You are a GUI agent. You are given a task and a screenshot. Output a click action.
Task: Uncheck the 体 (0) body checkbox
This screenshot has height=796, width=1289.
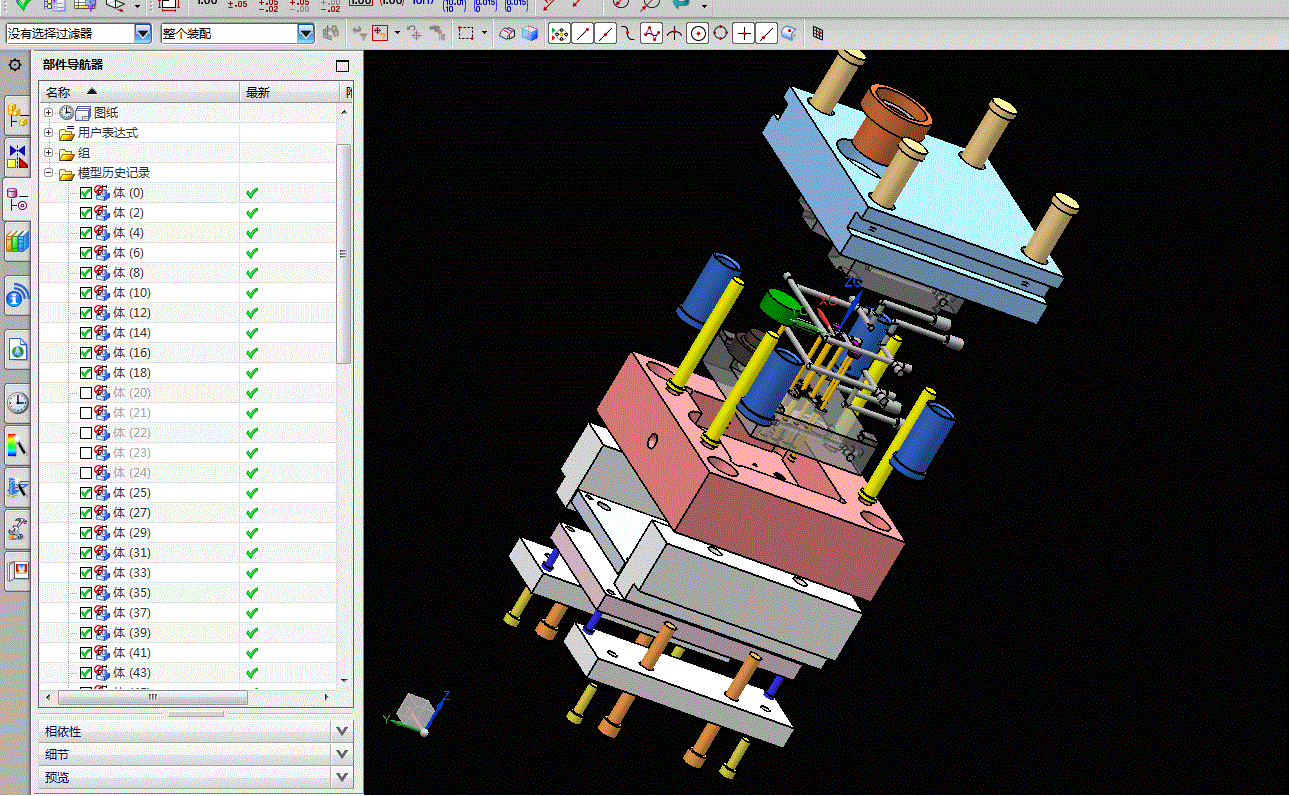(86, 193)
